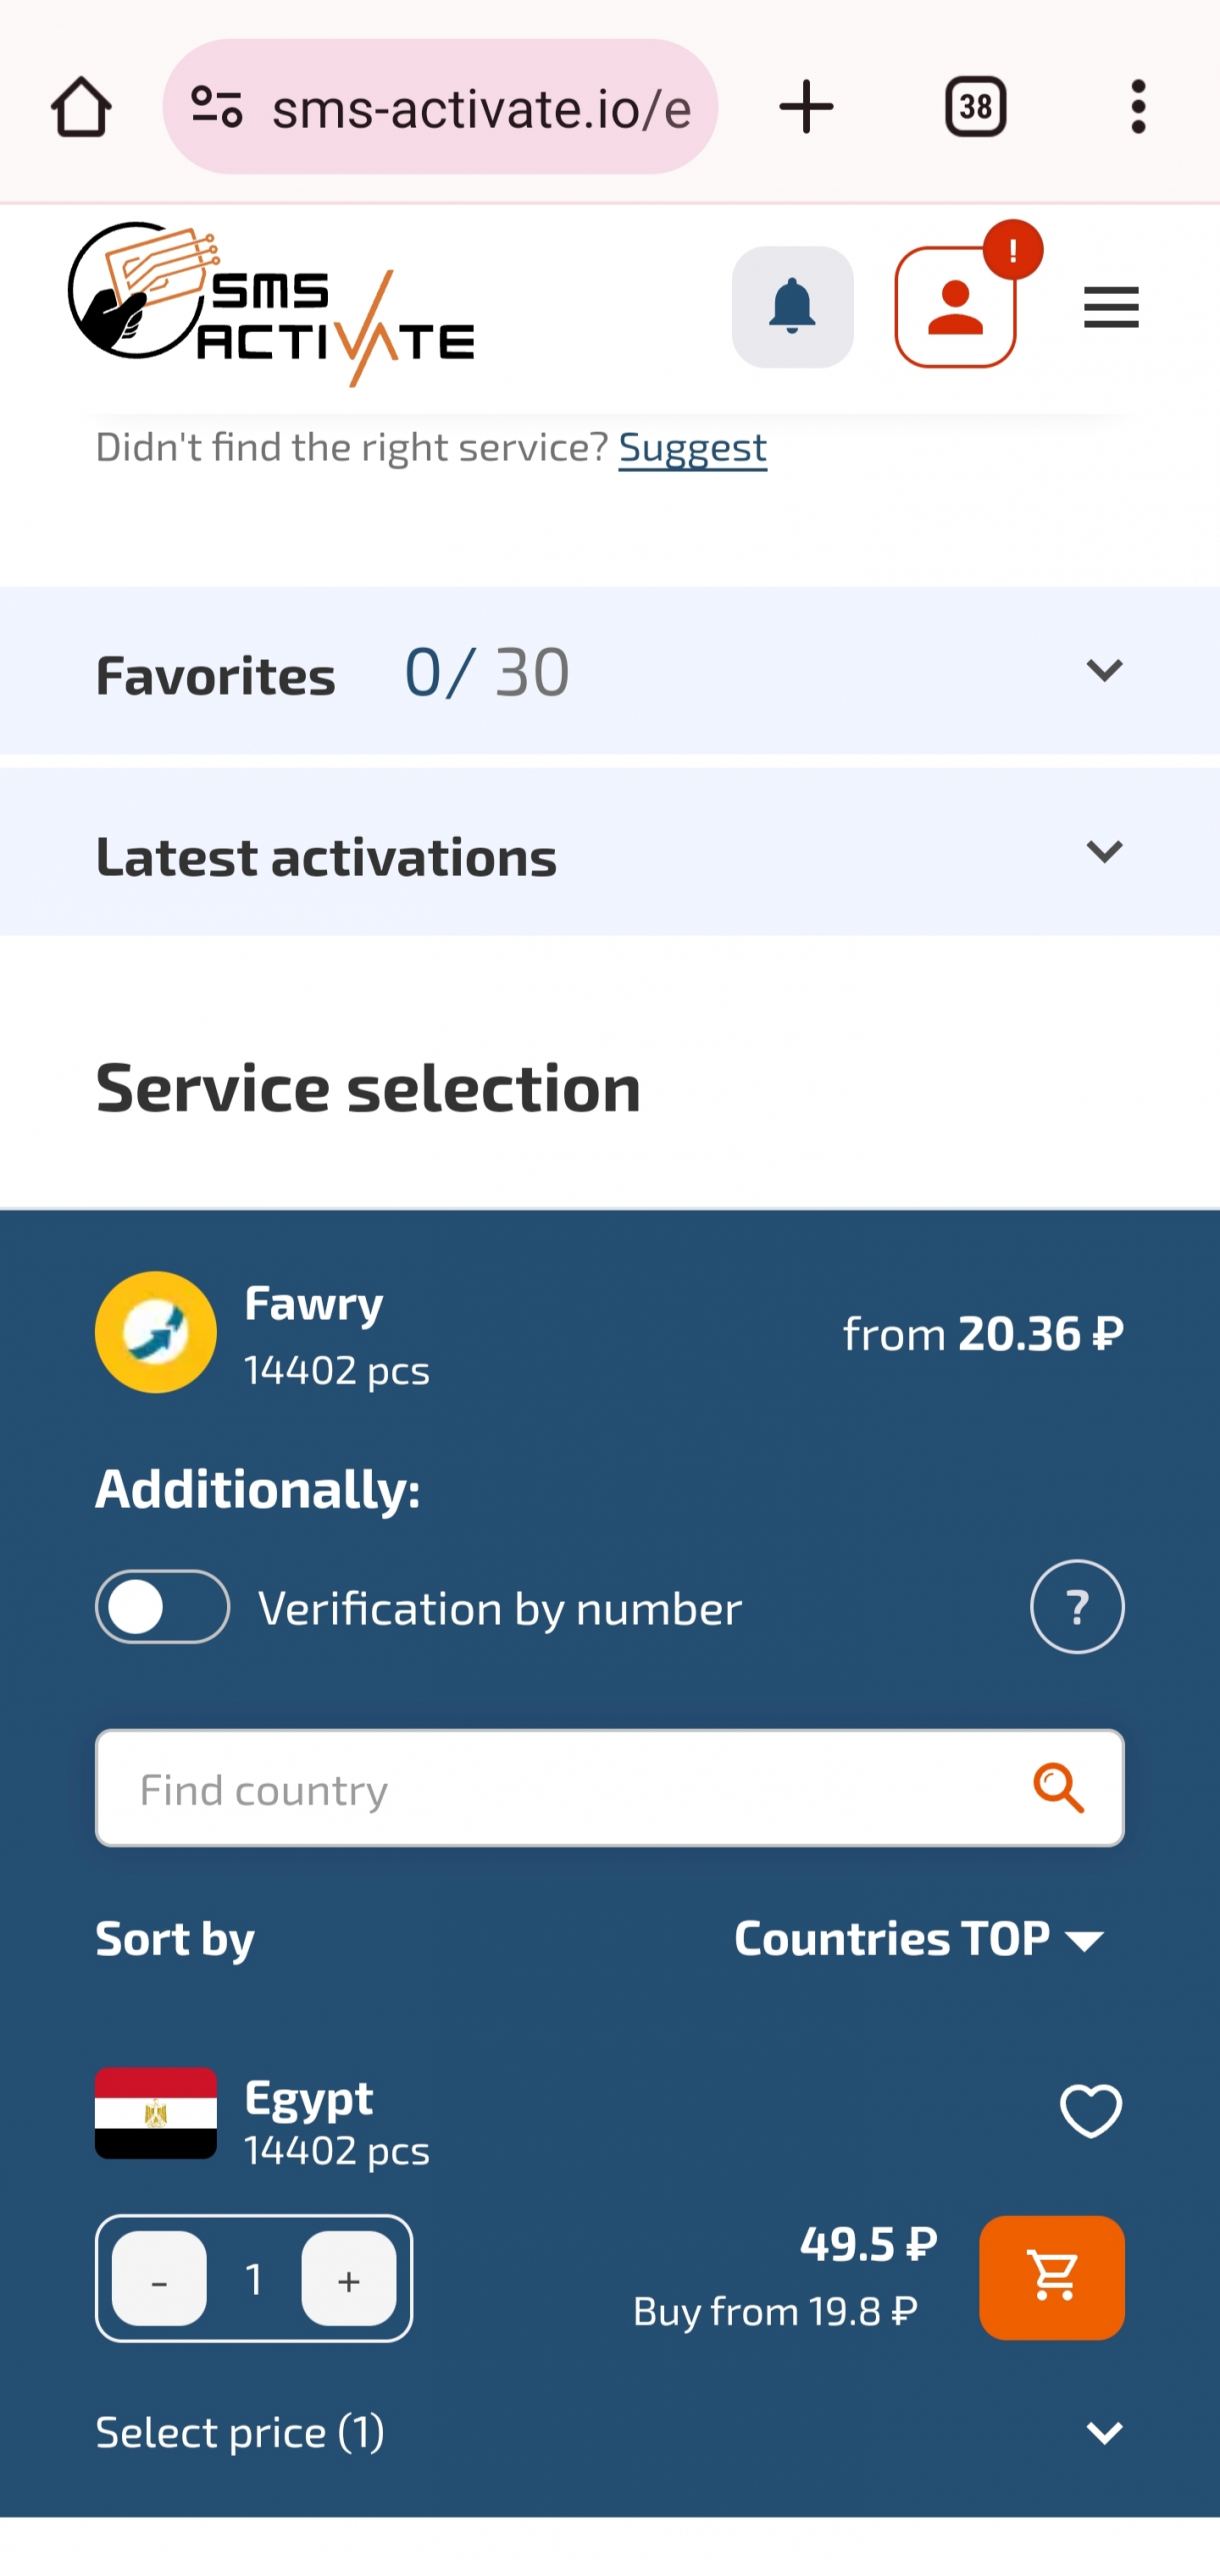Click the question mark help icon
The width and height of the screenshot is (1220, 2560).
[1077, 1607]
